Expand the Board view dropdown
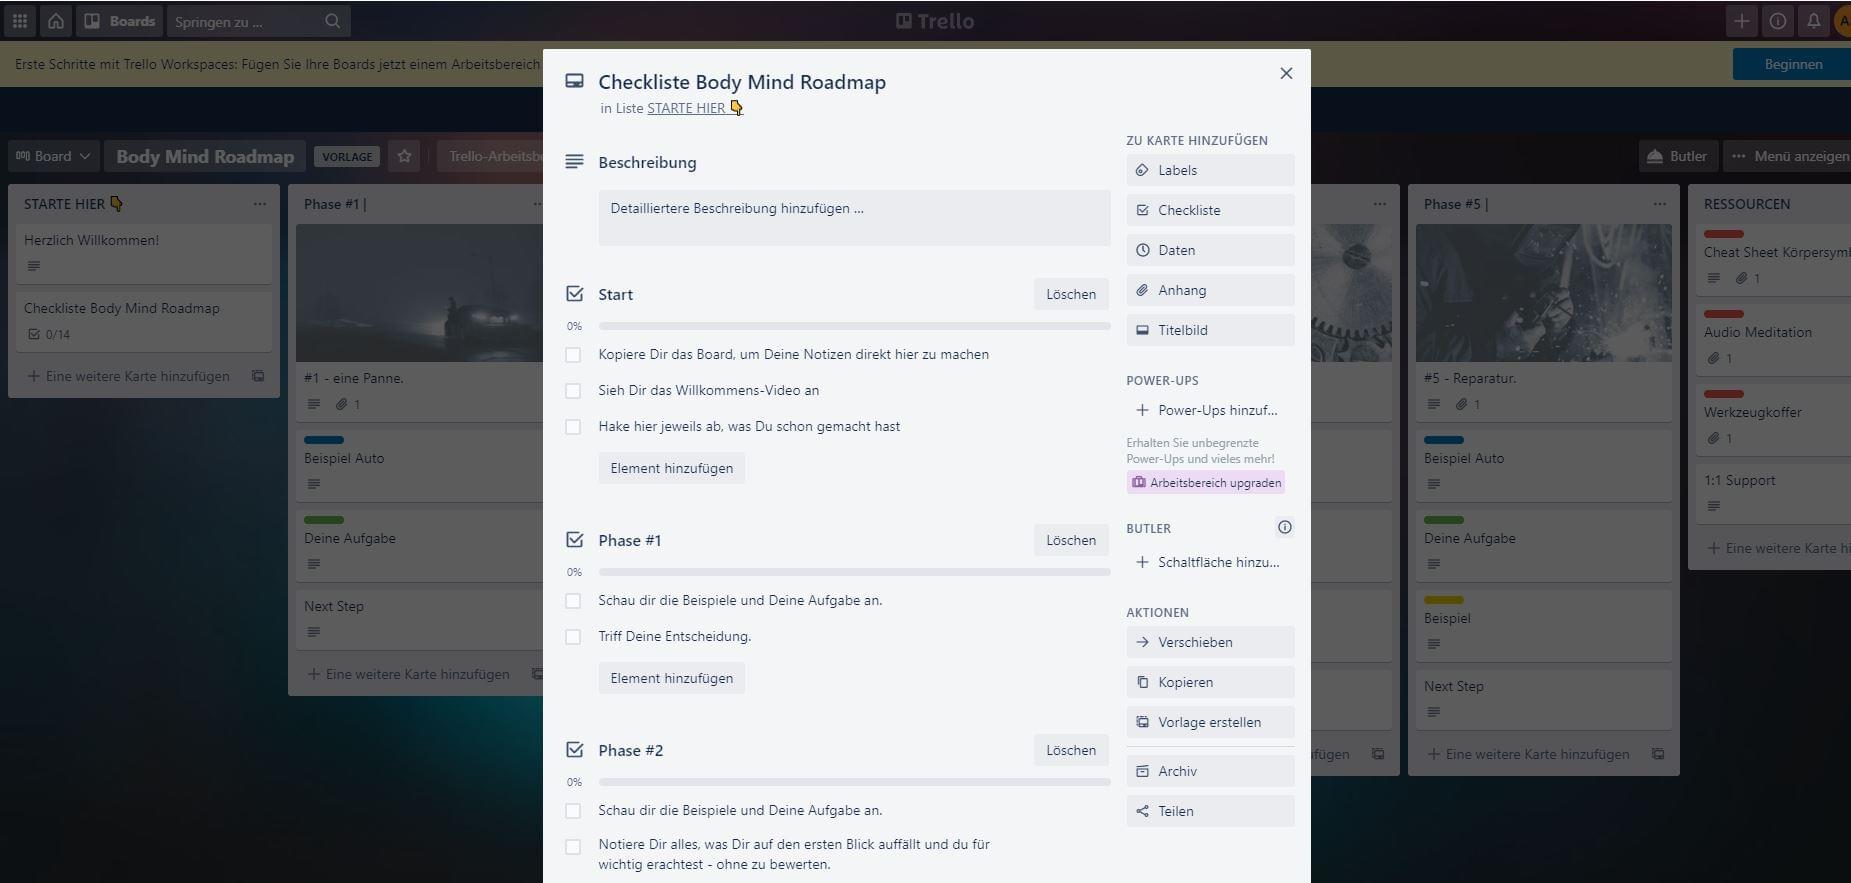The height and width of the screenshot is (883, 1851). point(53,156)
